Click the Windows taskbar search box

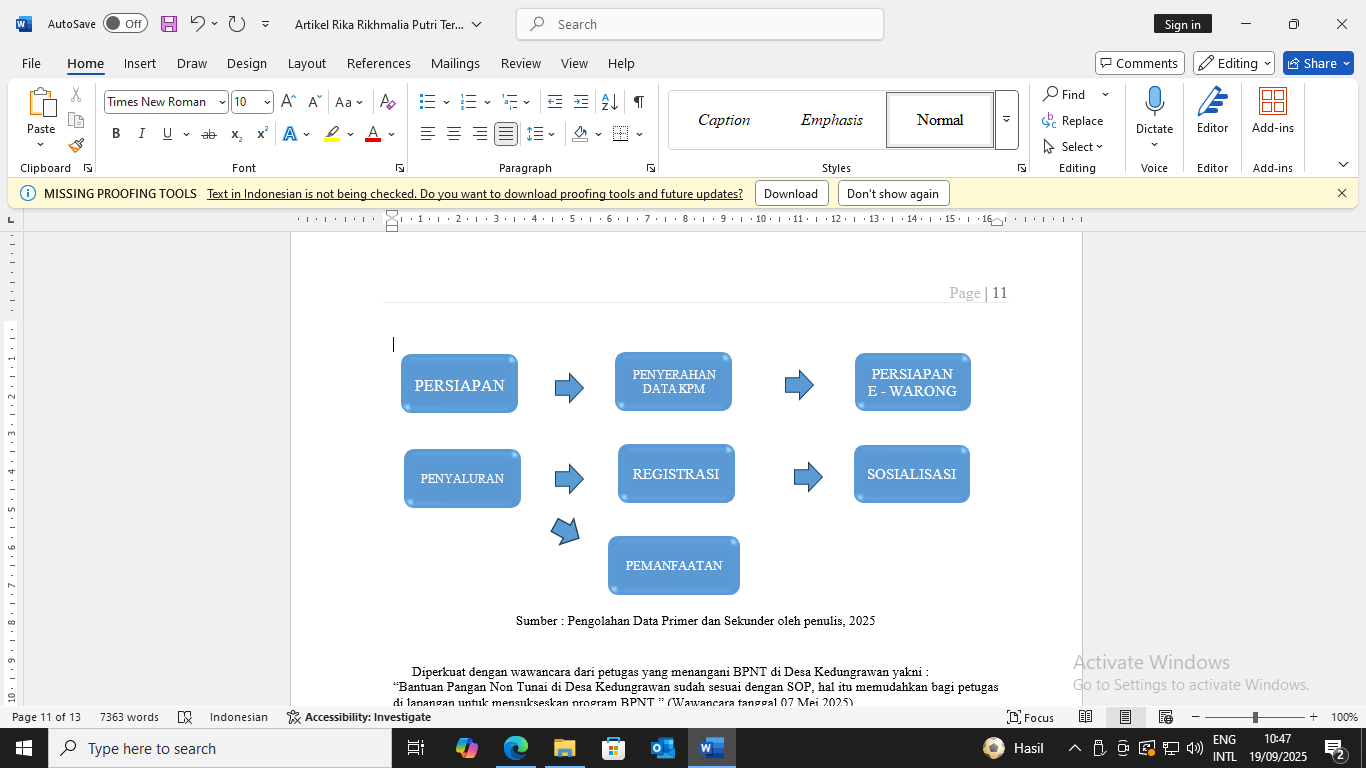pyautogui.click(x=220, y=748)
